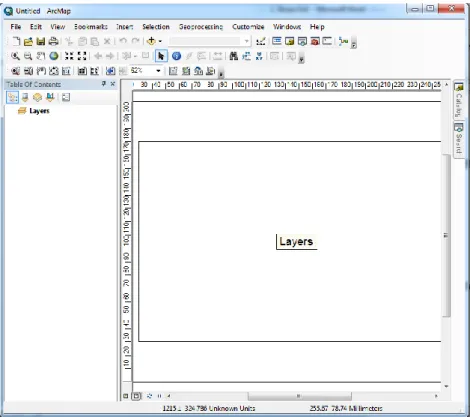The width and height of the screenshot is (470, 417).
Task: Open Table Of Contents options button
Action: pyautogui.click(x=66, y=97)
